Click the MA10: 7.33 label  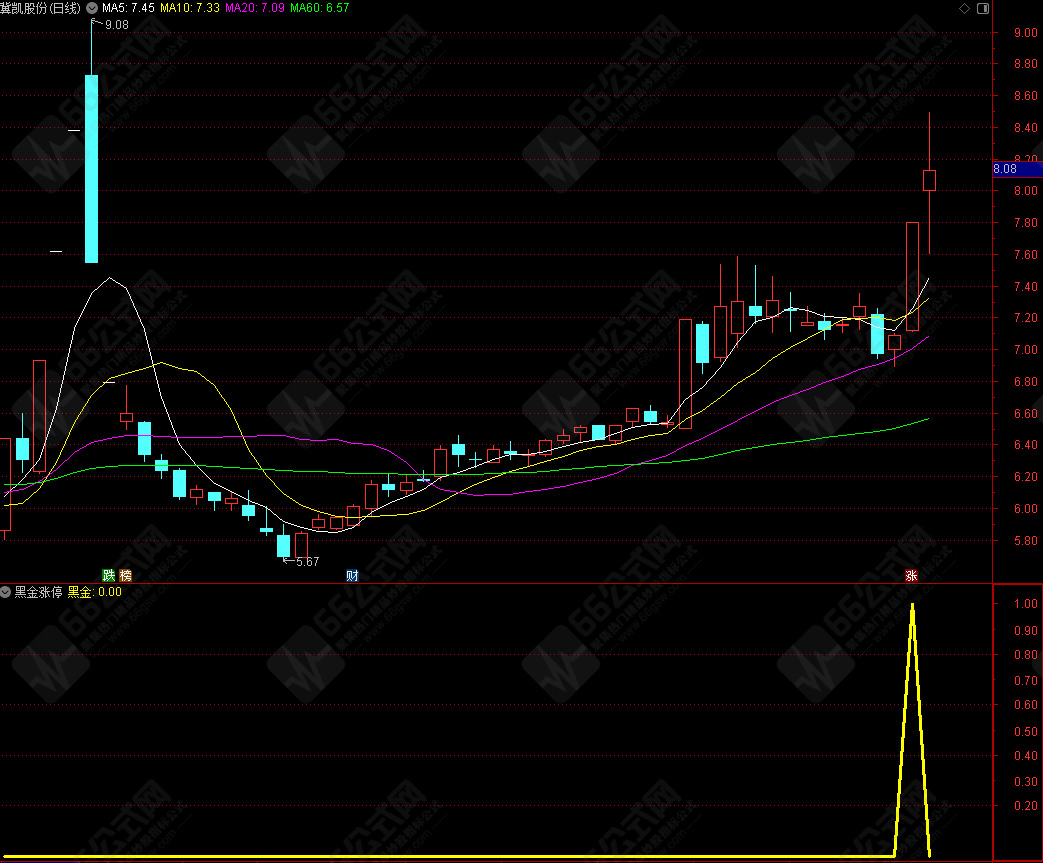point(190,8)
